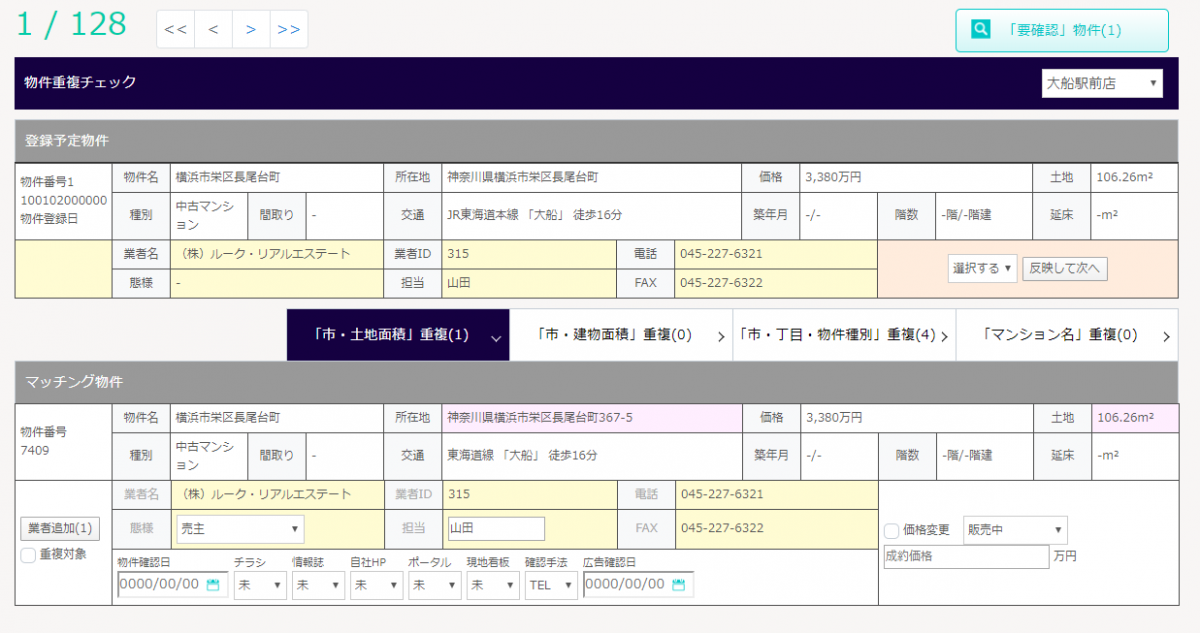Go to previous record with < button
This screenshot has width=1200, height=633.
pyautogui.click(x=213, y=29)
